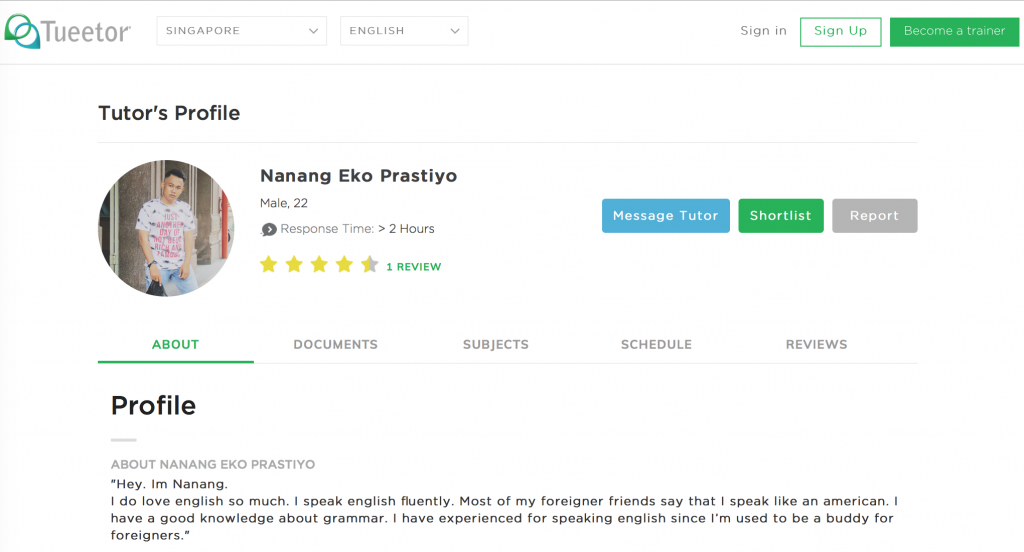Click the Message Tutor button
Viewport: 1024px width, 552px height.
pos(665,216)
